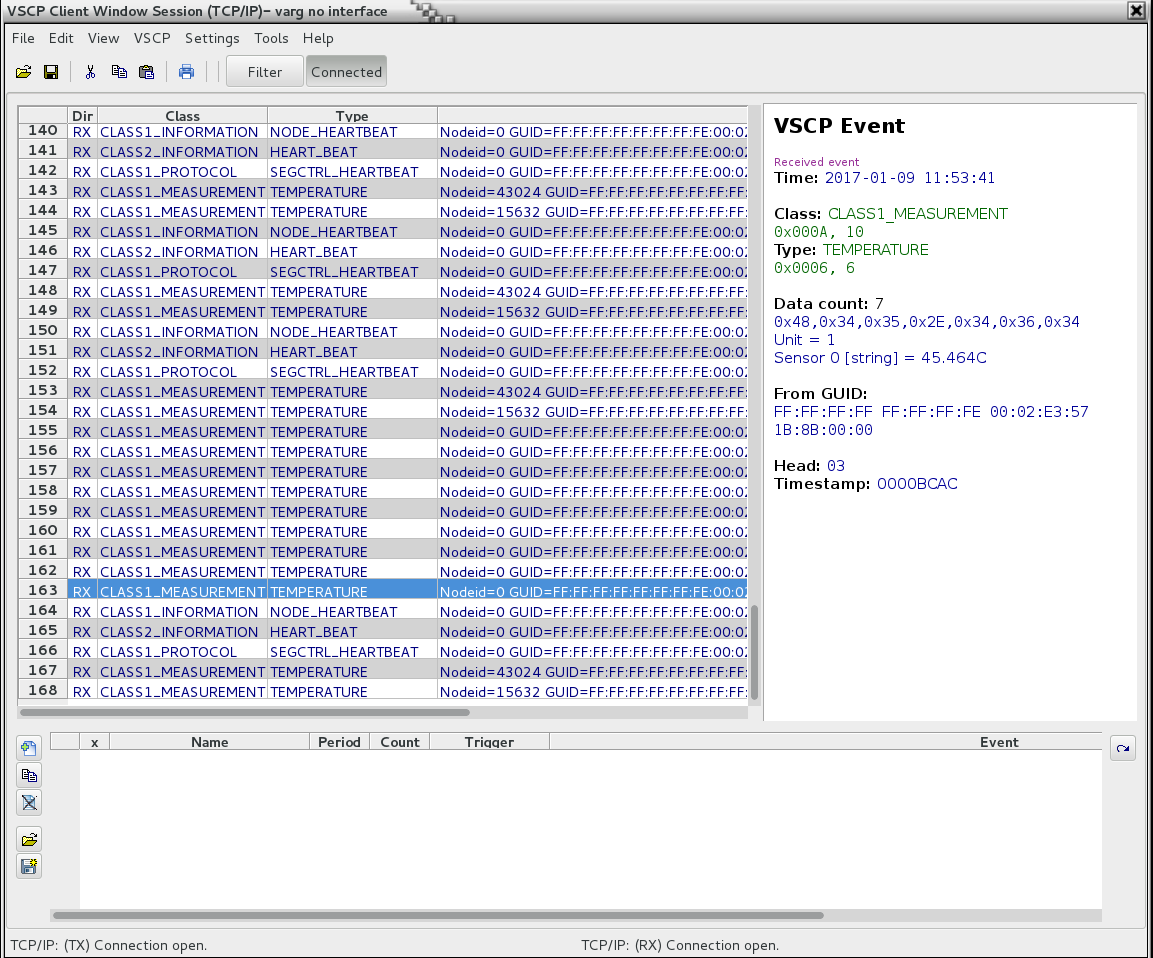The width and height of the screenshot is (1153, 958).
Task: Open the Tools menu
Action: 271,38
